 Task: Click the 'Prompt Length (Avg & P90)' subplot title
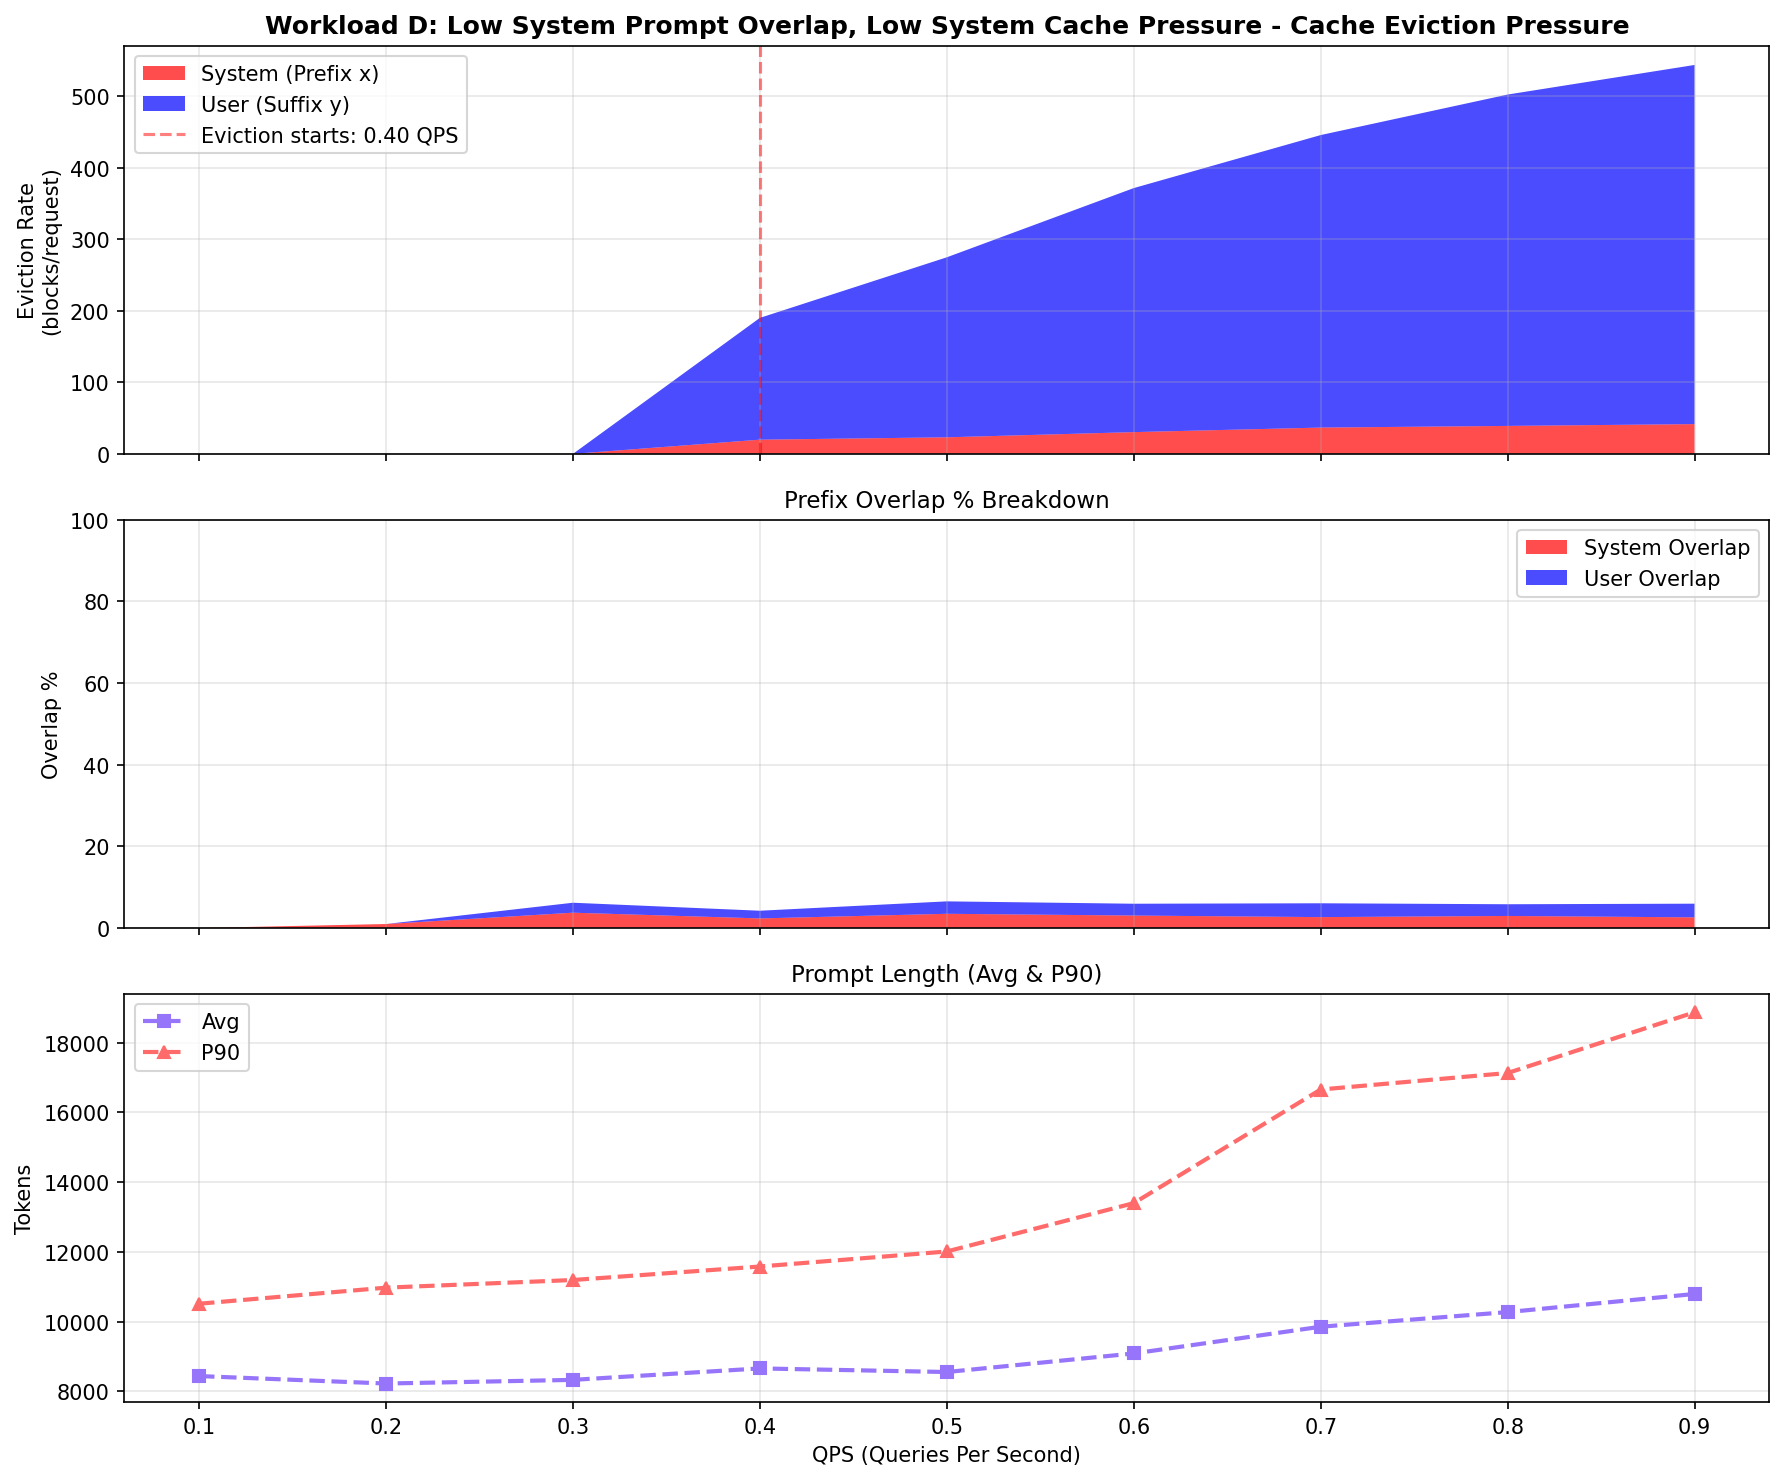(x=946, y=975)
